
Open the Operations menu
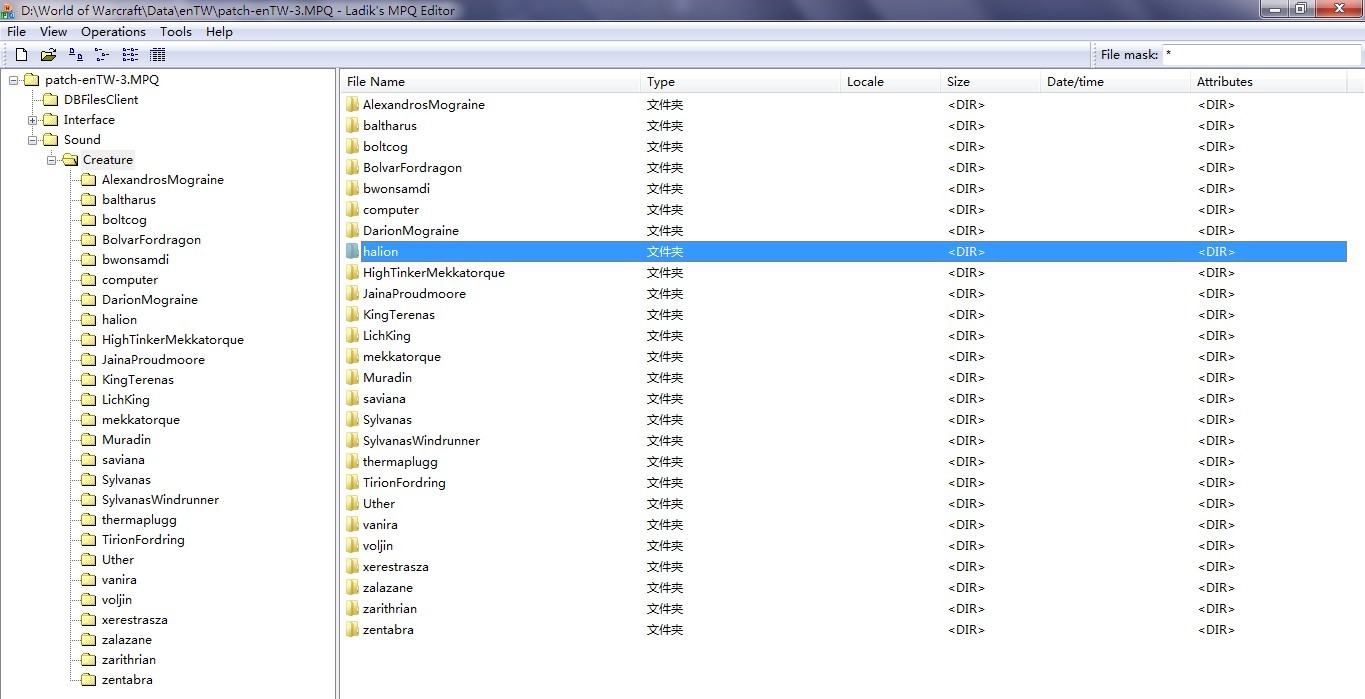point(112,31)
